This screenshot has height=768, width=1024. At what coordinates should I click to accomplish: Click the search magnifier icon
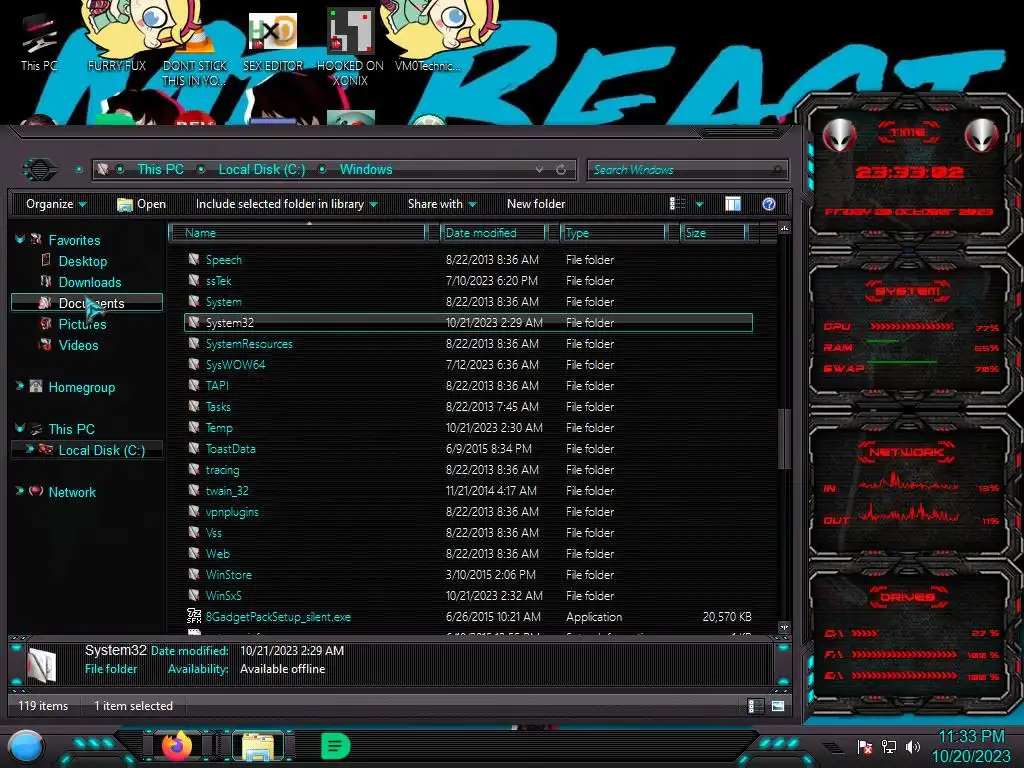(777, 170)
